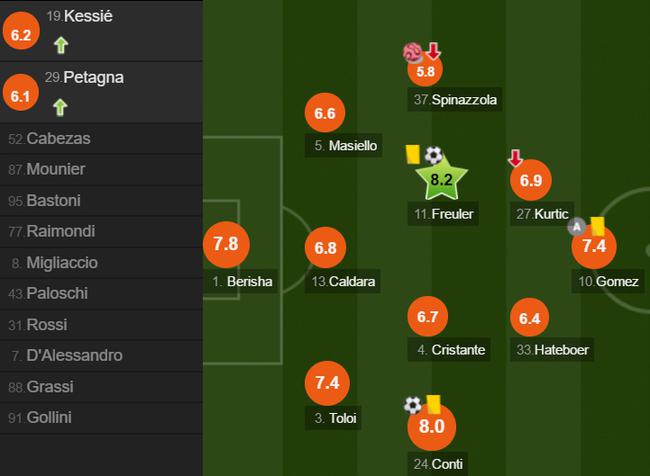
Task: Select bench player Paloschi in the list
Action: (x=101, y=294)
